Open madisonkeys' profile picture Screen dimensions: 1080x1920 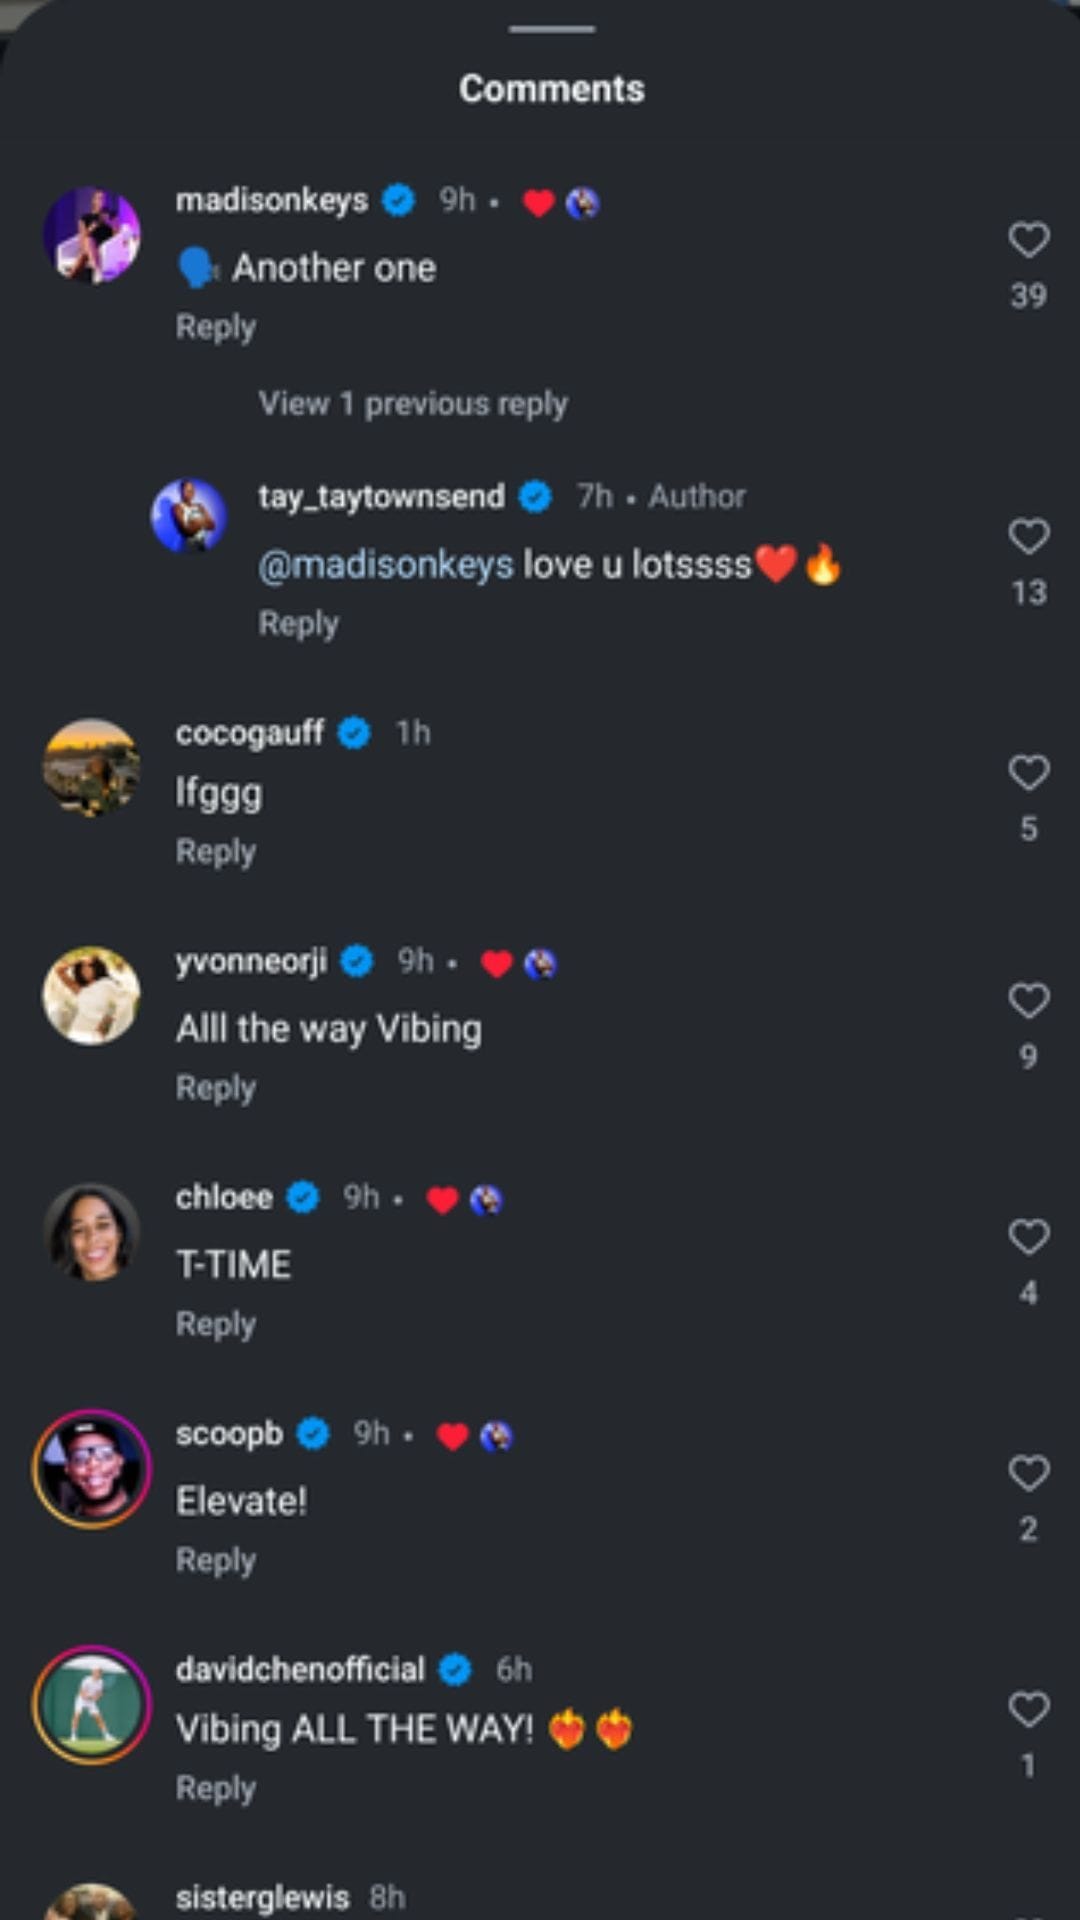92,235
